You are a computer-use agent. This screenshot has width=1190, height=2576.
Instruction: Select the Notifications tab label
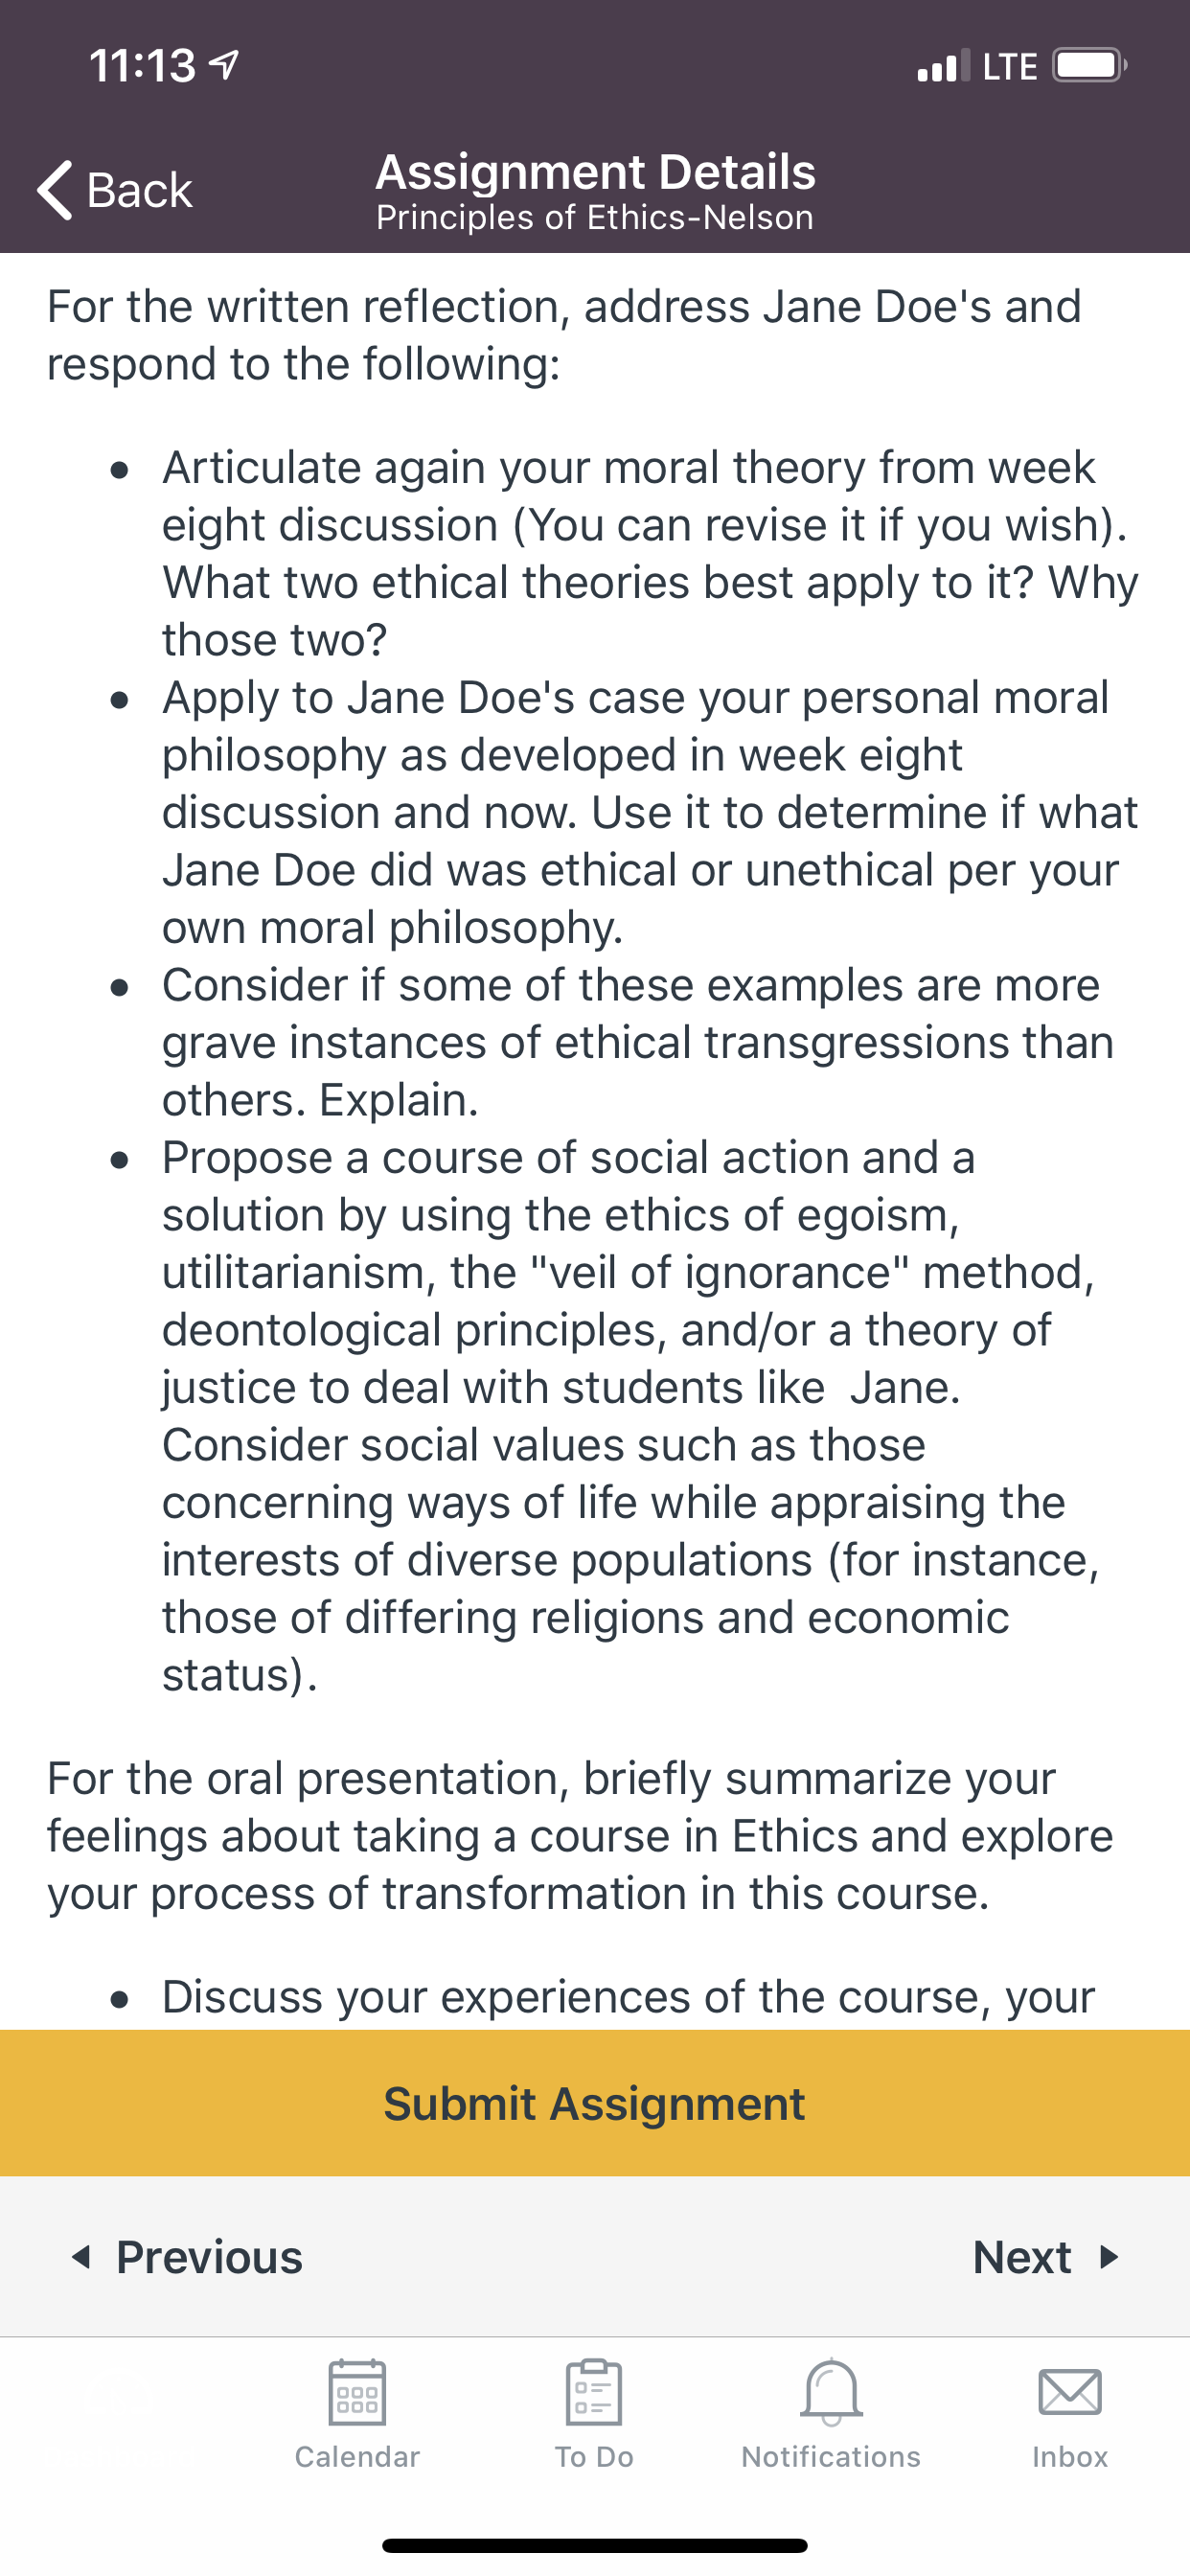[831, 2456]
